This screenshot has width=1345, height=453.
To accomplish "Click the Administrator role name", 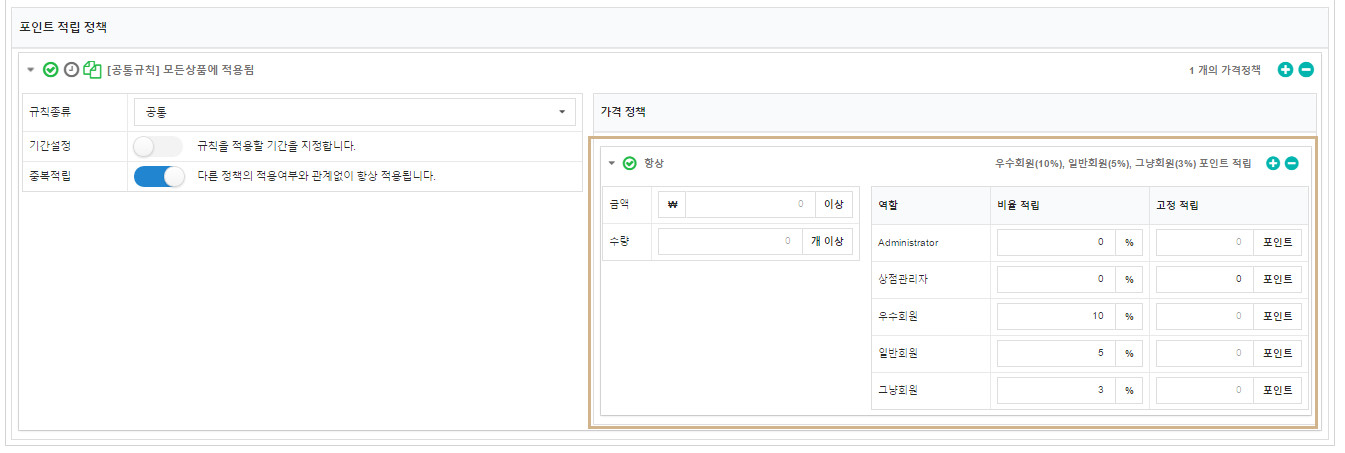I will point(908,242).
